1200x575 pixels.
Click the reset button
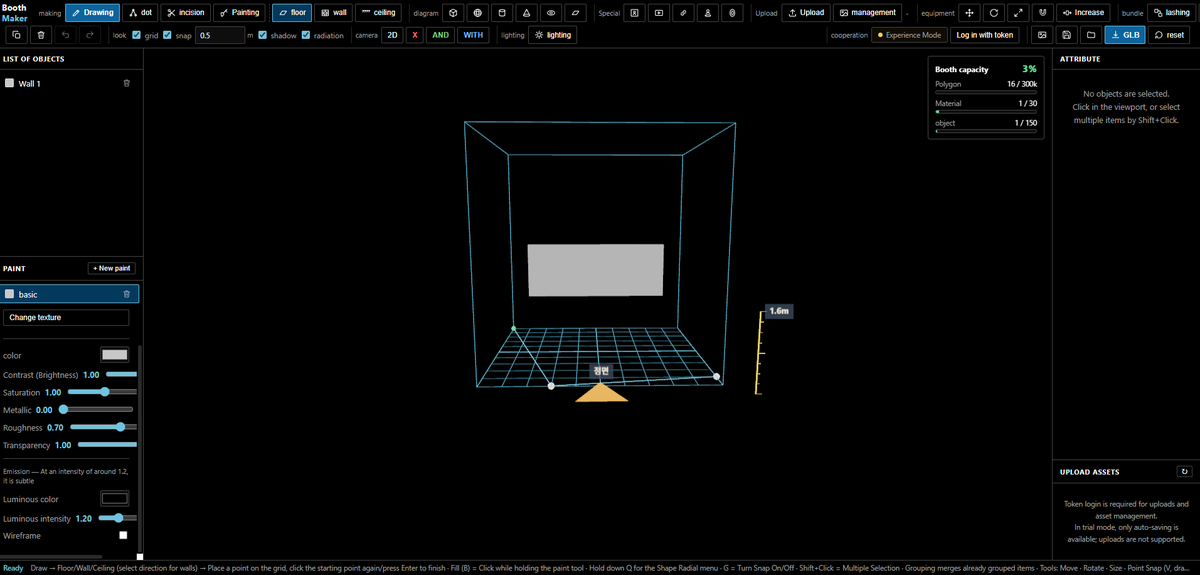click(1169, 35)
